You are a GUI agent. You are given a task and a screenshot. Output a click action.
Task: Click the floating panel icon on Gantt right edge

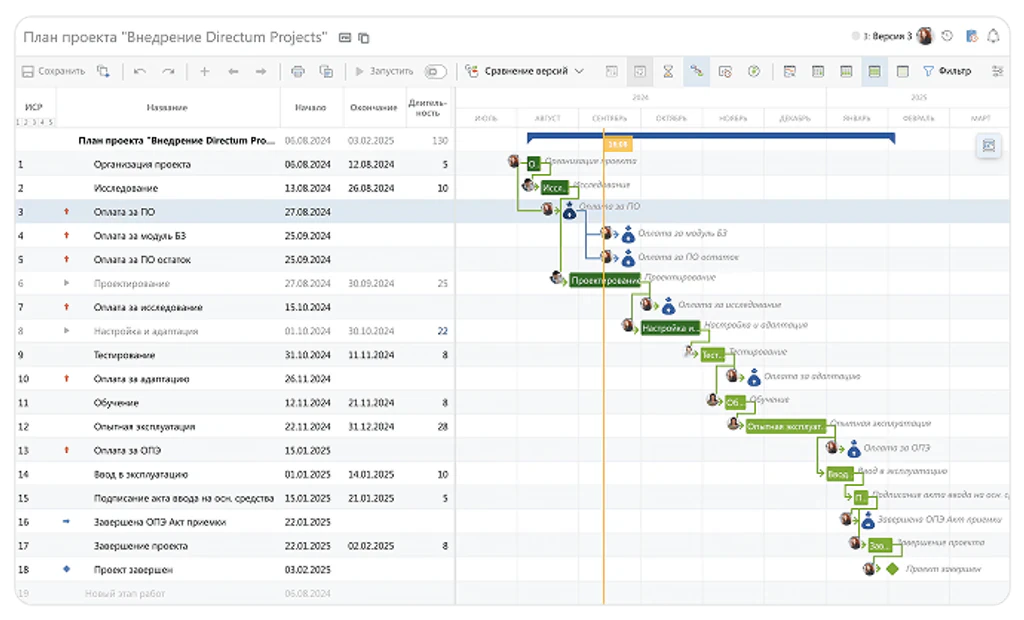click(x=989, y=146)
